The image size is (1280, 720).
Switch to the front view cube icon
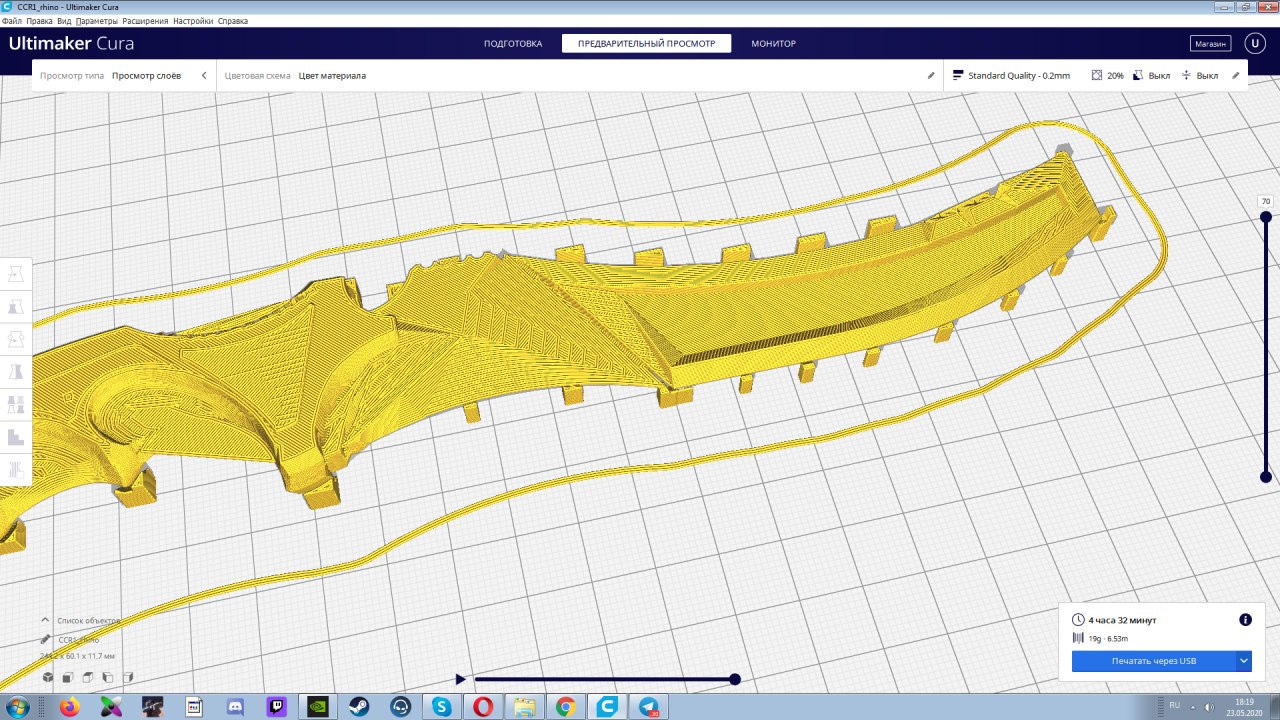68,677
